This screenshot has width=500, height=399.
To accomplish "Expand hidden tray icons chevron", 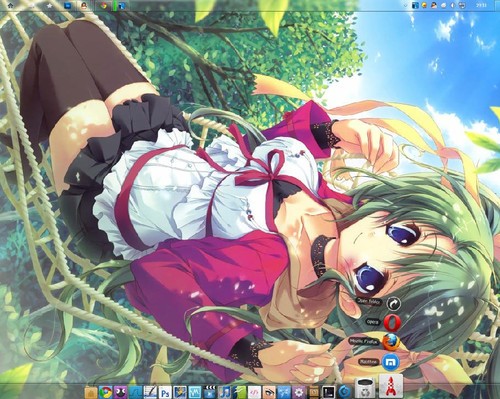I will pos(405,5).
